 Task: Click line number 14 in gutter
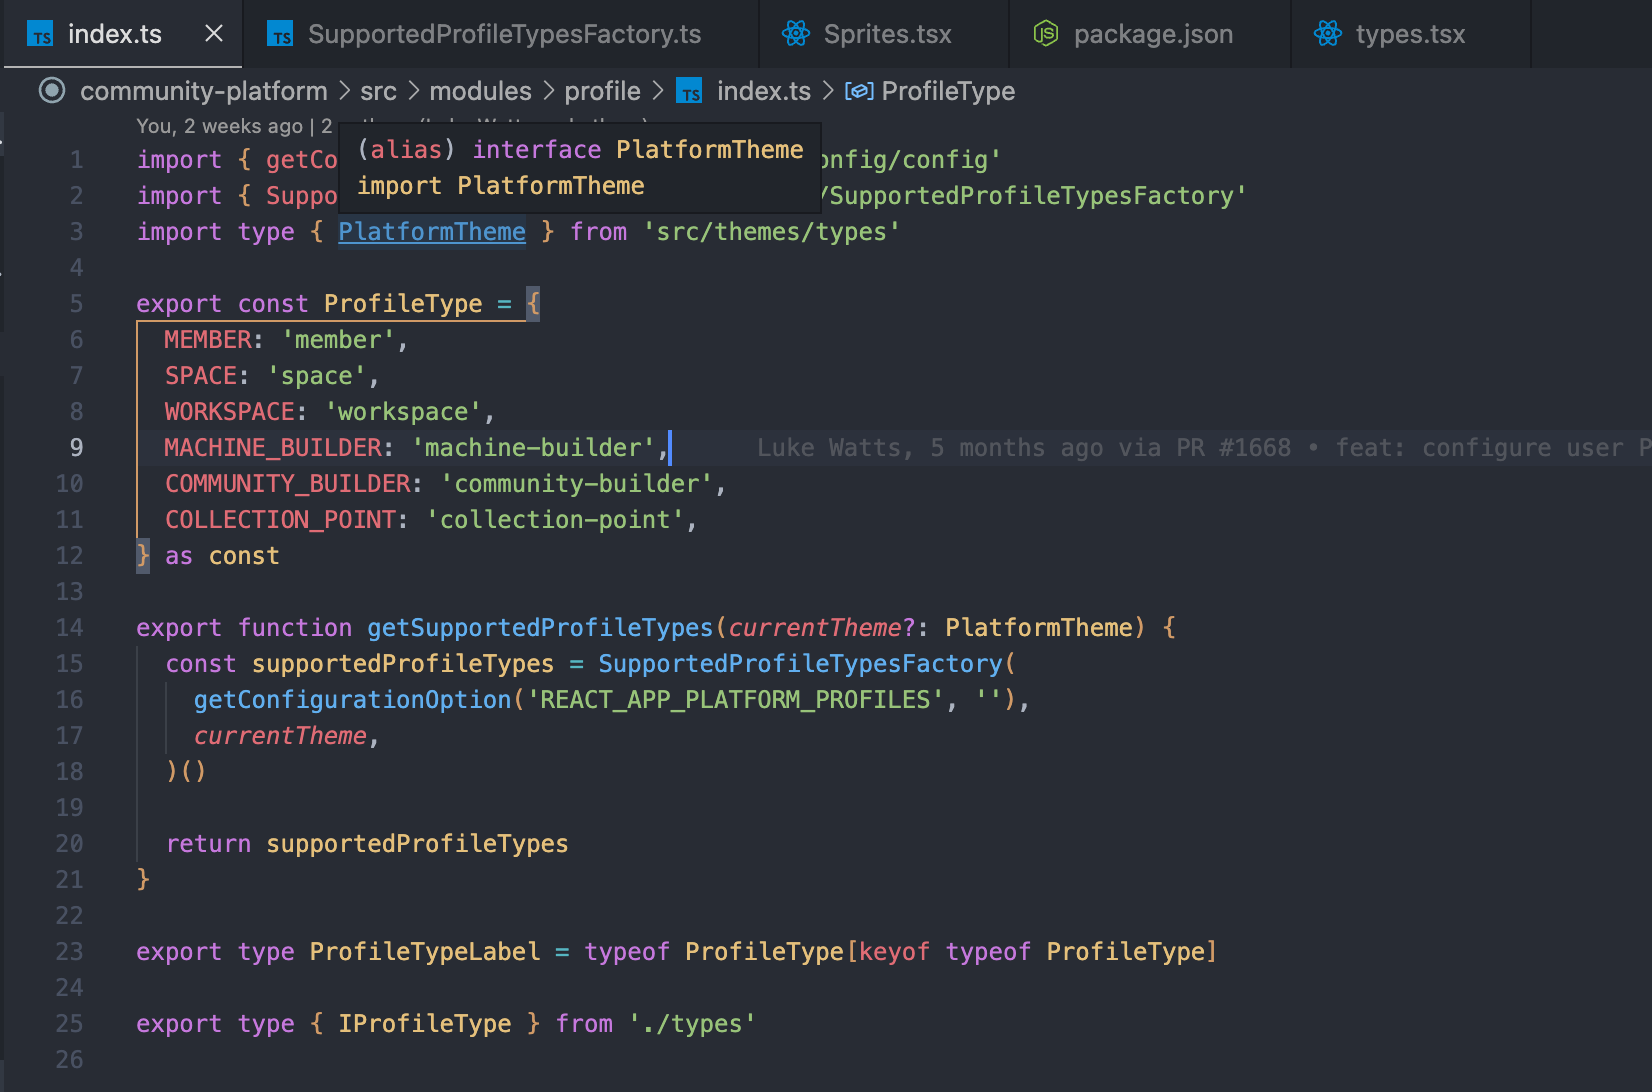pyautogui.click(x=69, y=628)
